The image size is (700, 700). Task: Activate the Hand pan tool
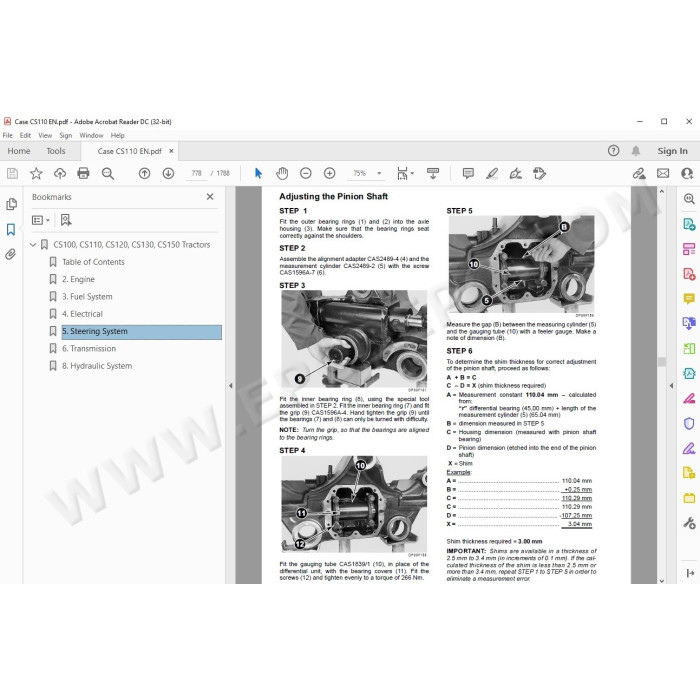pos(282,173)
